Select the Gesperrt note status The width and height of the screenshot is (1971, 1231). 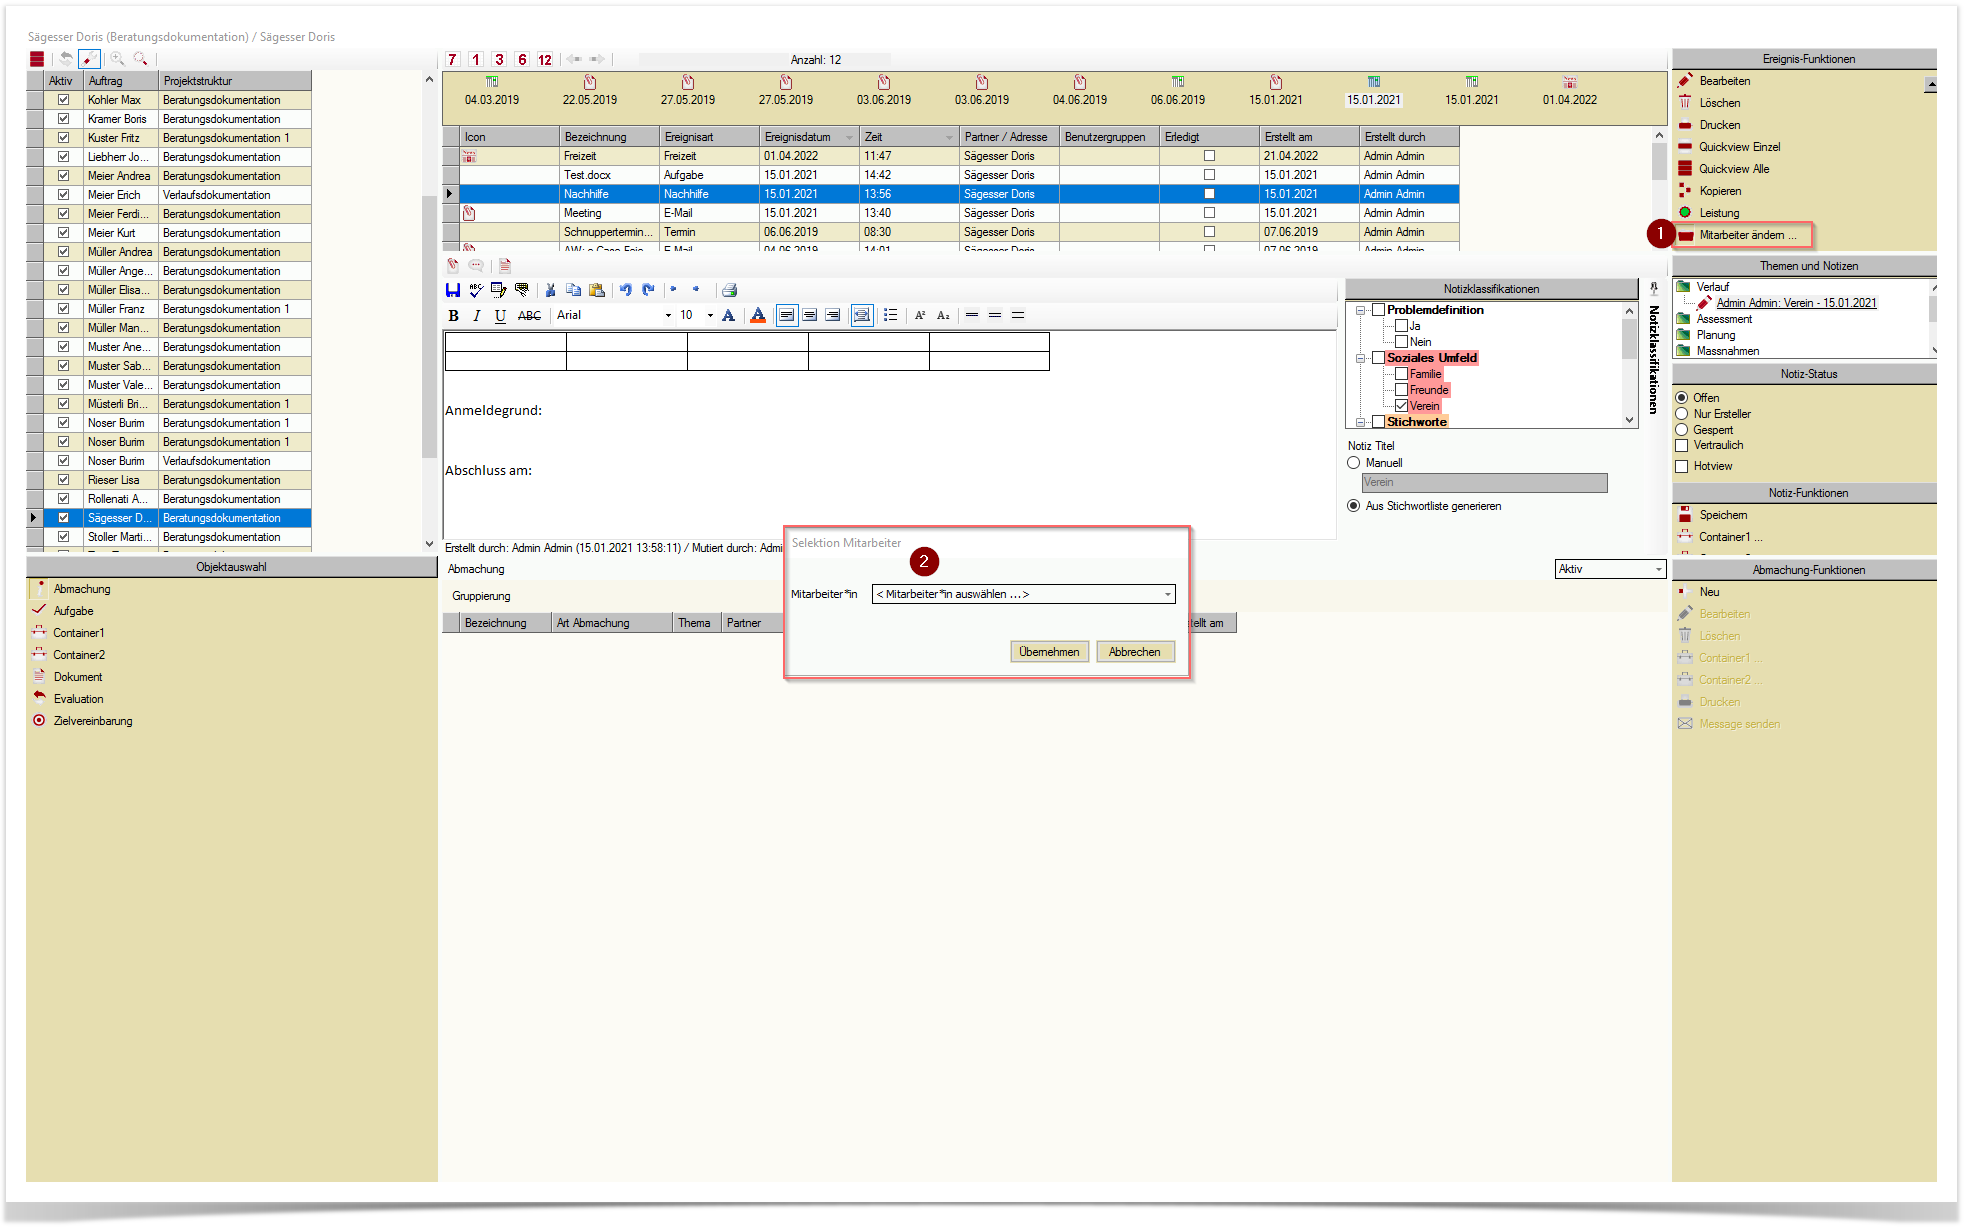tap(1682, 430)
